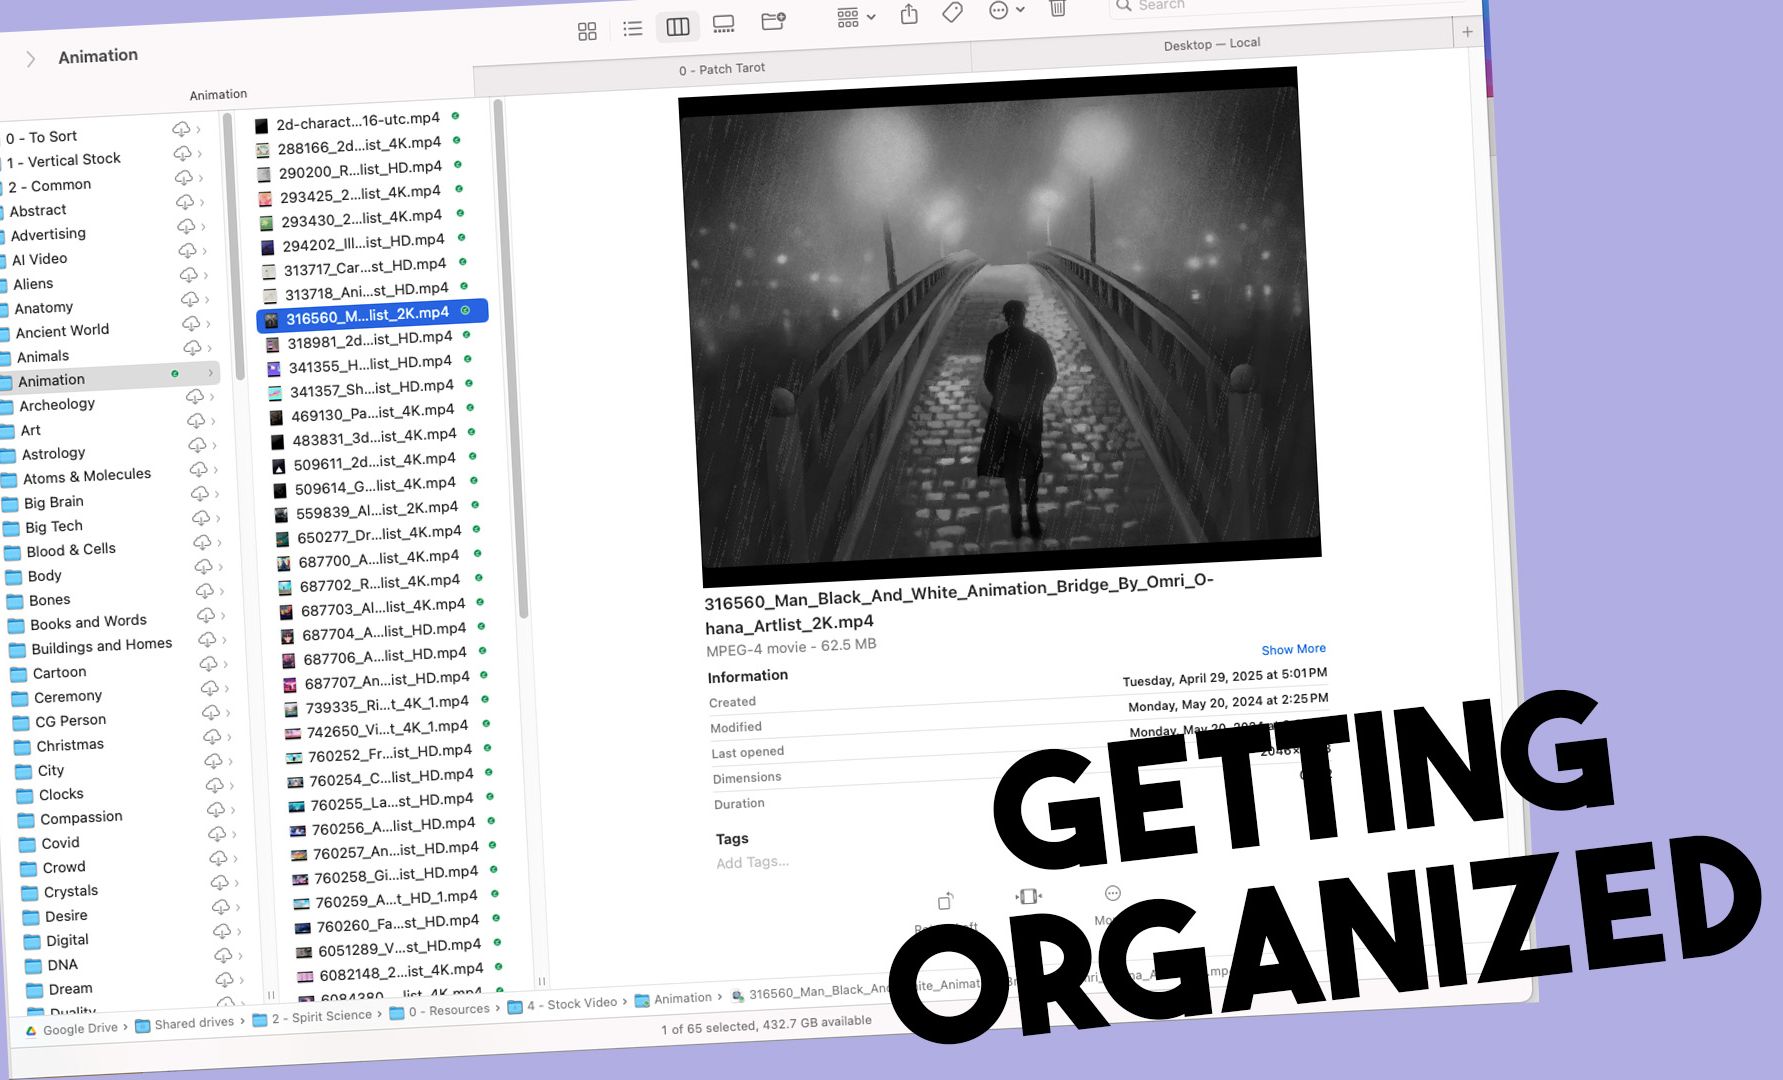Click the cloud download icon for Anatomy

(189, 299)
